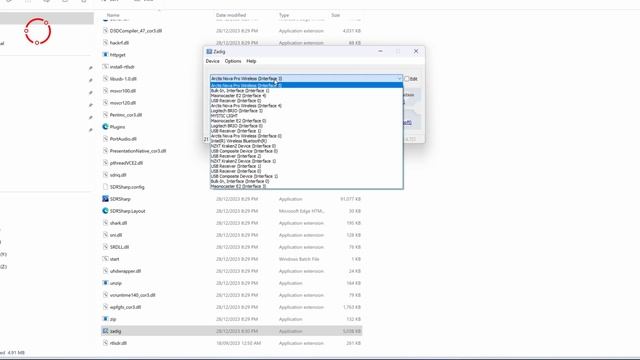The image size is (640, 360).
Task: Open the Device menu in Zadig
Action: click(212, 61)
